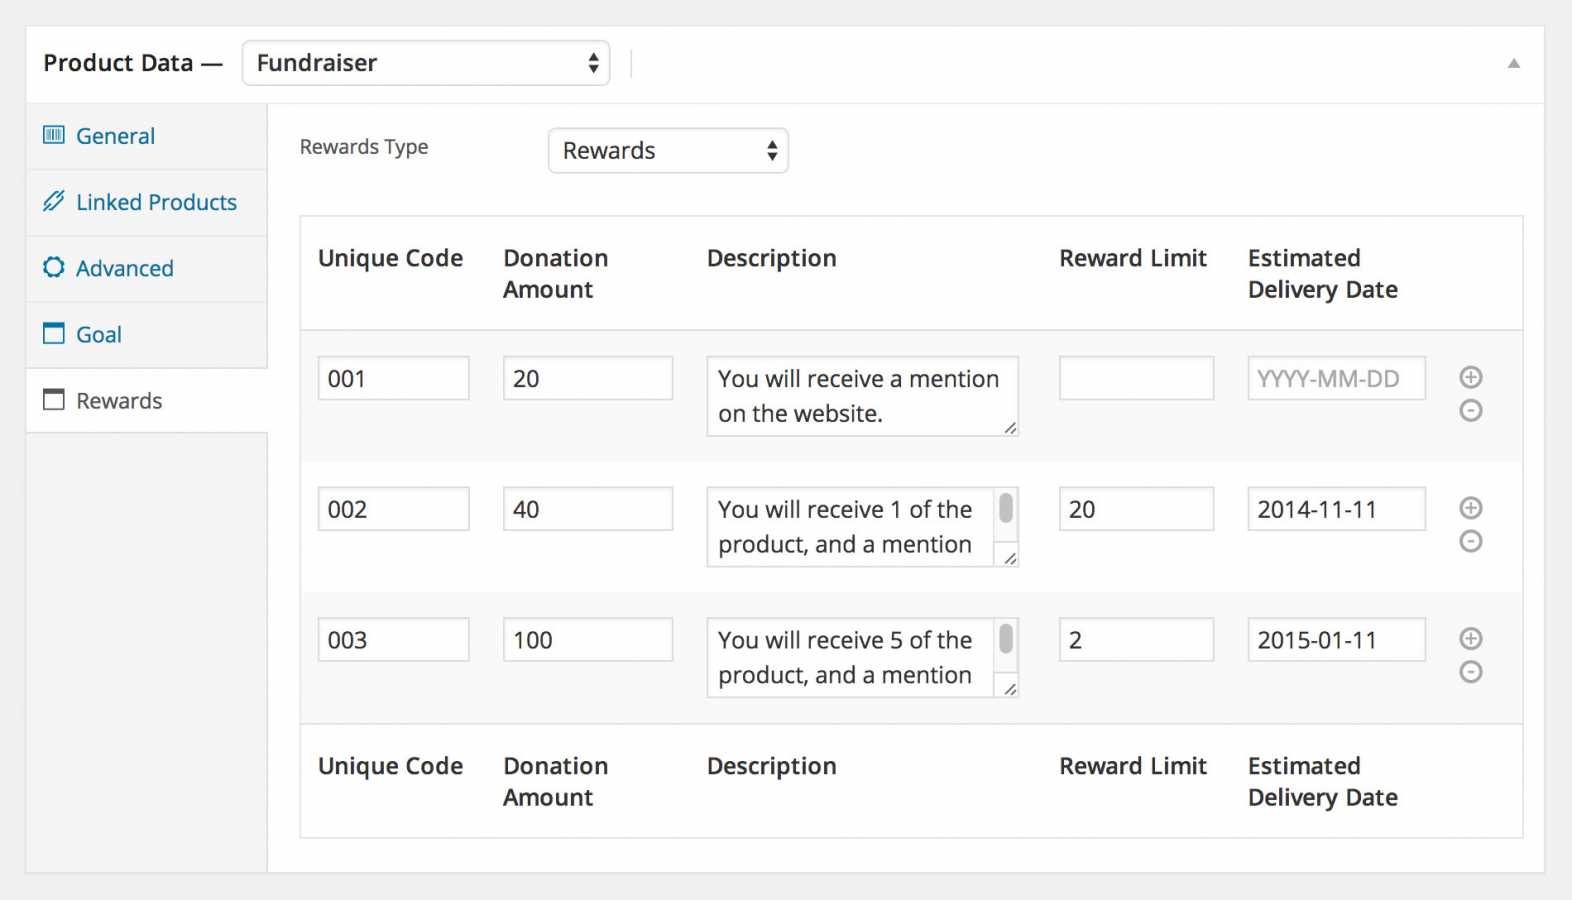Click the delivery date field 2014-11-11
Viewport: 1572px width, 900px height.
[x=1336, y=509]
